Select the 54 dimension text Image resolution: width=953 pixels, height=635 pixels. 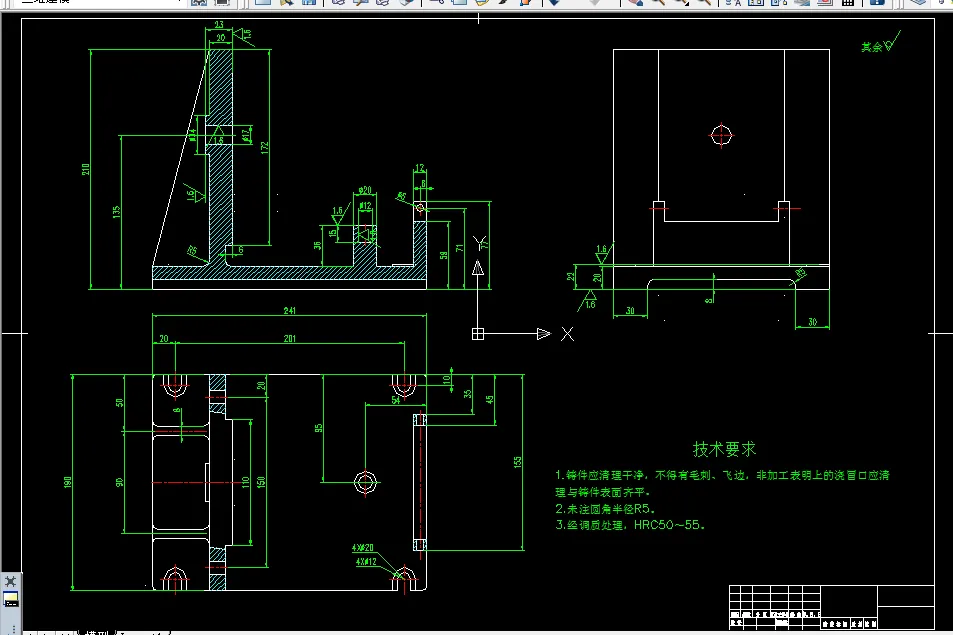[x=396, y=400]
